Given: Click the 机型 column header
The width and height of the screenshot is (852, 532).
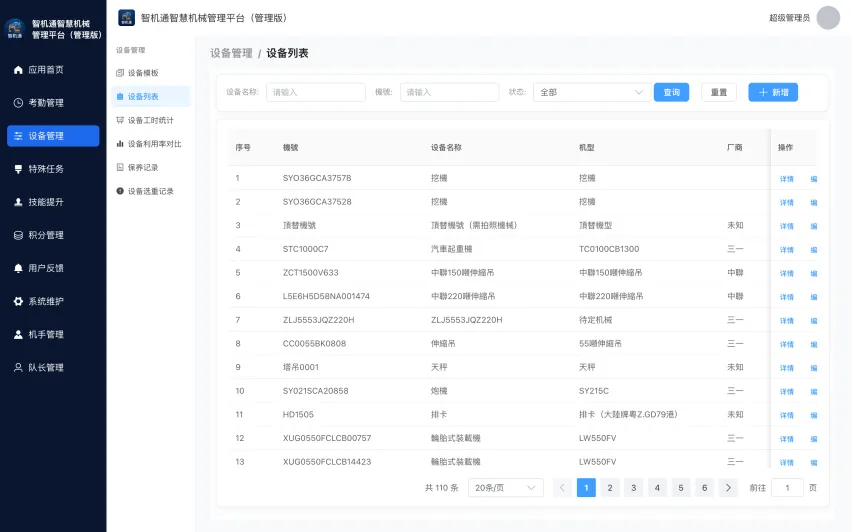Looking at the screenshot, I should pyautogui.click(x=587, y=147).
